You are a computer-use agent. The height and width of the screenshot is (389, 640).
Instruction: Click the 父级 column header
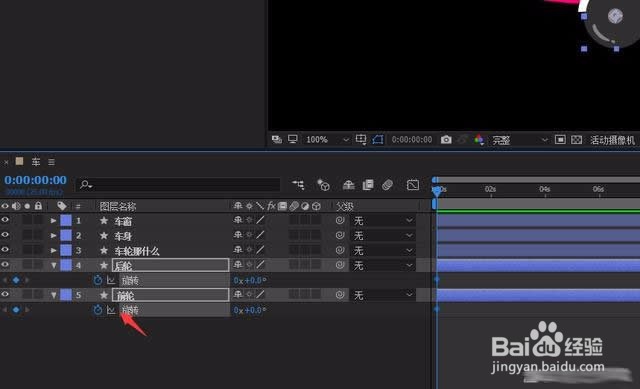click(x=344, y=206)
